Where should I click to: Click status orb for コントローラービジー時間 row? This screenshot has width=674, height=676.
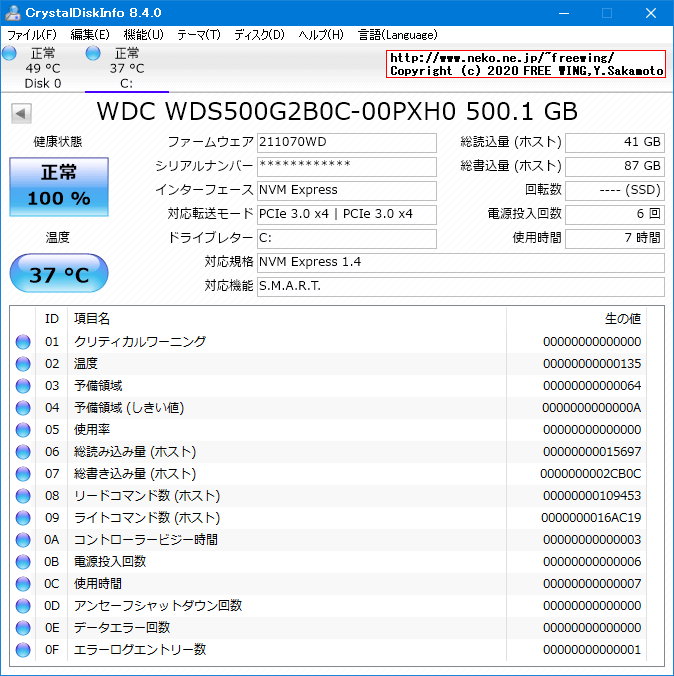point(23,540)
